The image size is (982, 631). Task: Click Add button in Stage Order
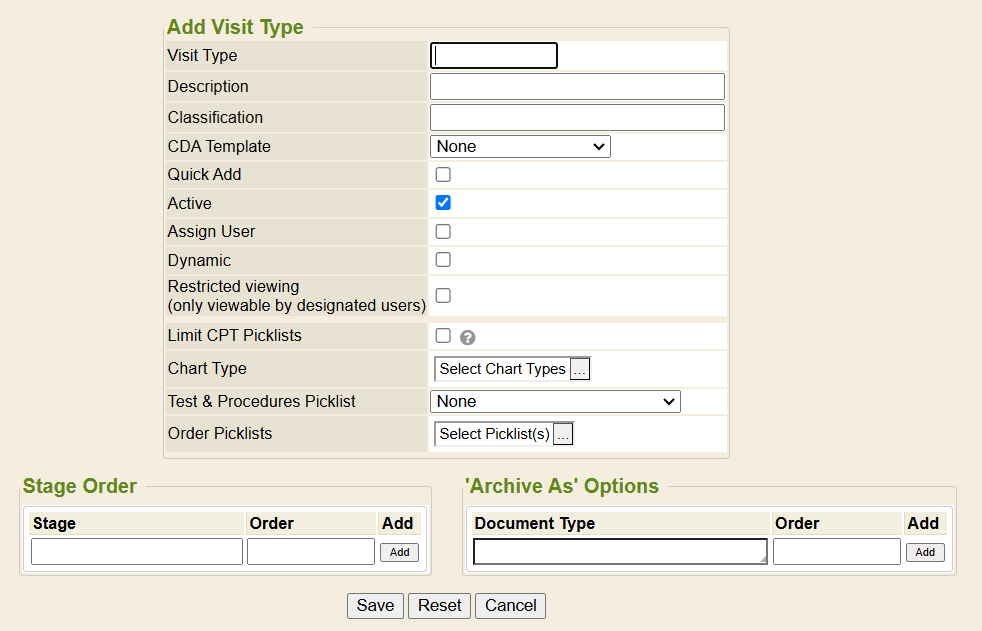pos(399,552)
